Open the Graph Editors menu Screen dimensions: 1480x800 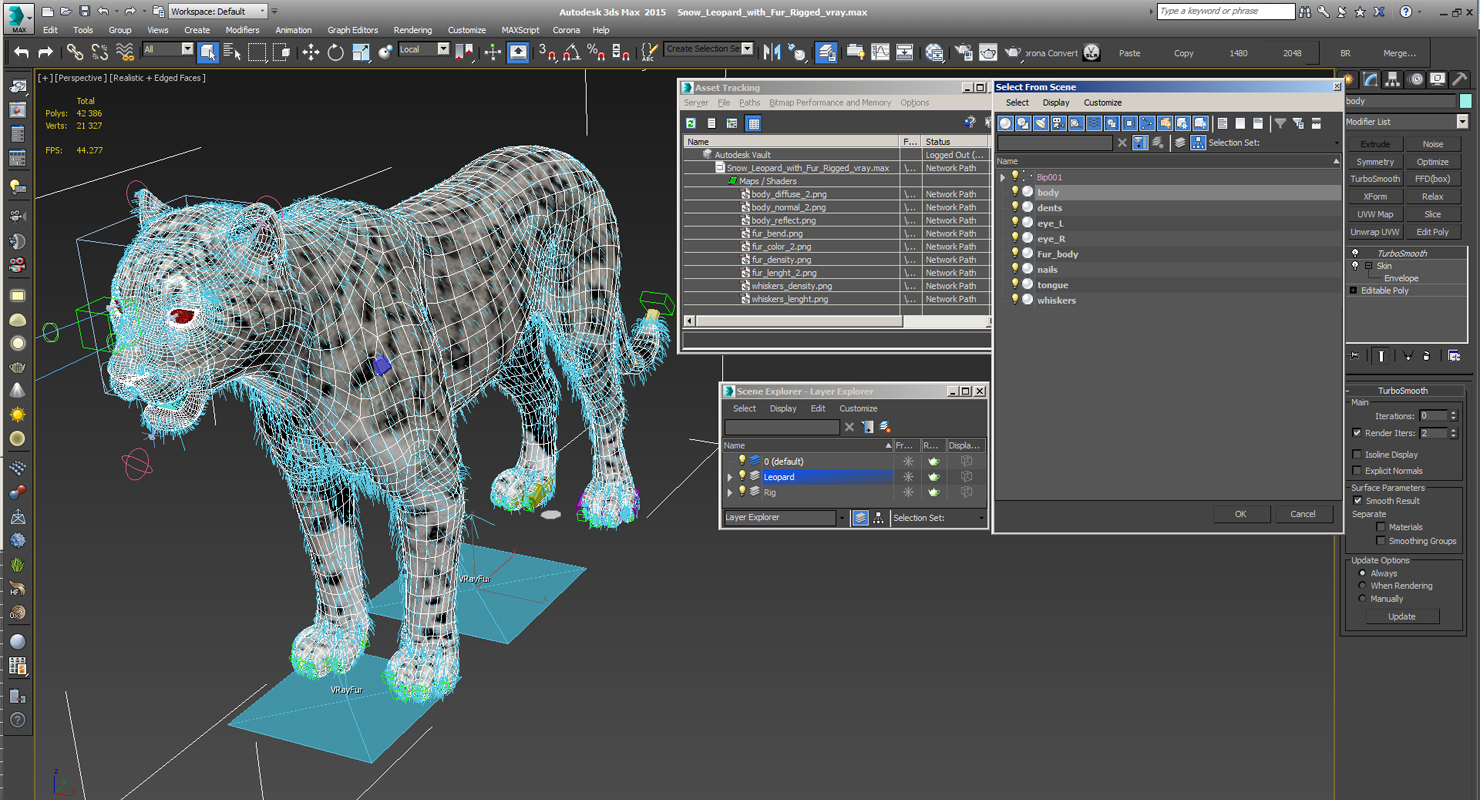(x=353, y=30)
